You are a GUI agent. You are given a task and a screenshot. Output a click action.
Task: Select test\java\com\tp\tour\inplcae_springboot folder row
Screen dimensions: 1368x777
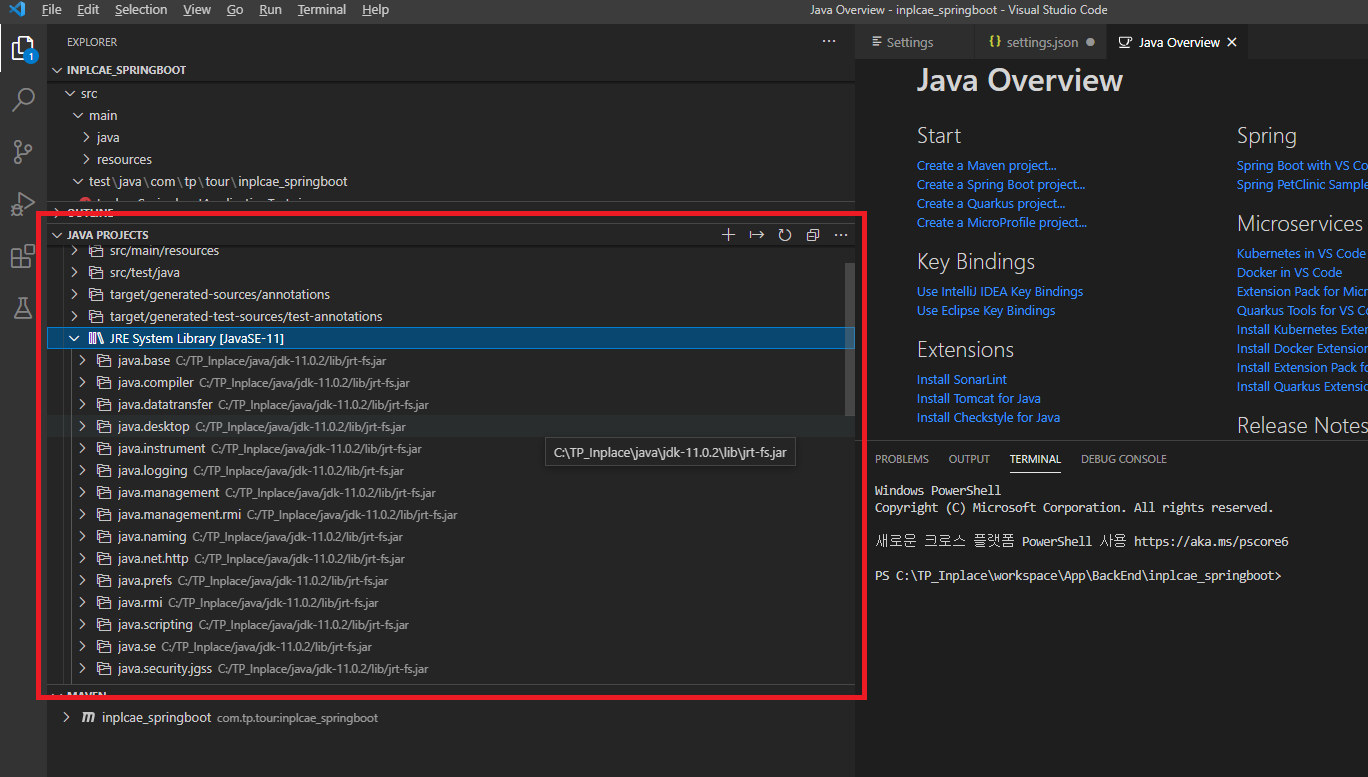pyautogui.click(x=450, y=182)
